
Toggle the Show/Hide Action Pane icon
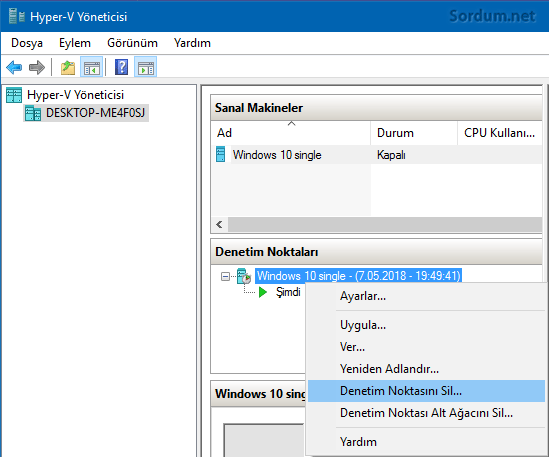(x=146, y=67)
